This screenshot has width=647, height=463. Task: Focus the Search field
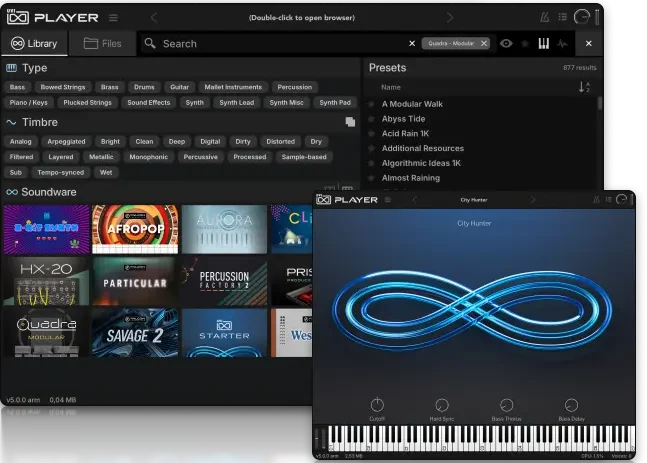click(x=272, y=43)
